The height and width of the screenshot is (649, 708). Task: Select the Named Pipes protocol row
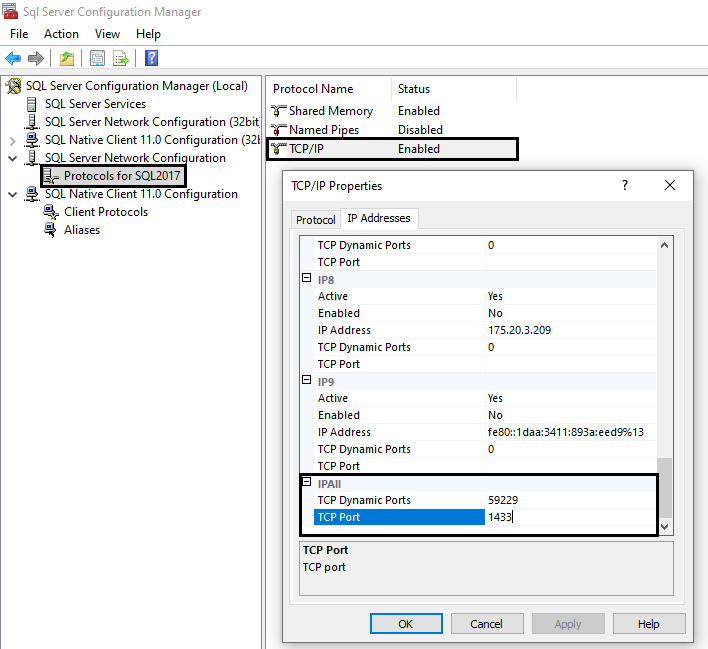393,130
